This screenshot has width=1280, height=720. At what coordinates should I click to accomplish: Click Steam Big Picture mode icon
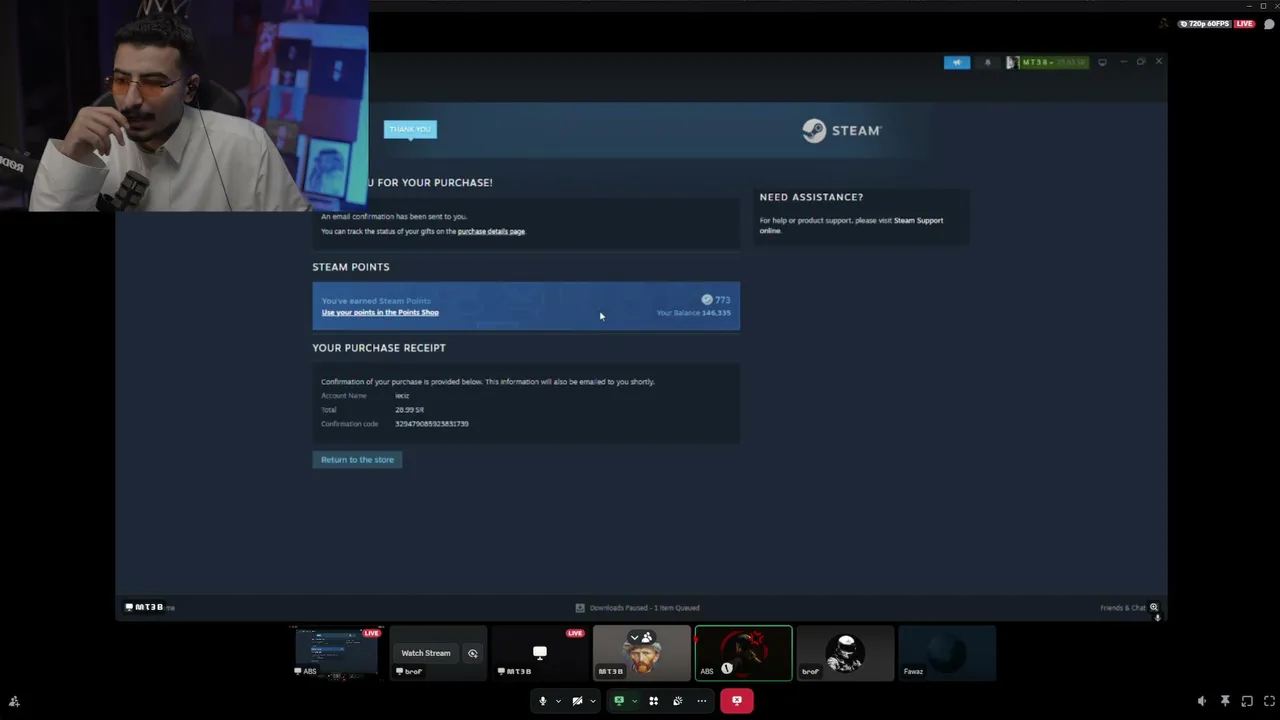coord(1102,62)
